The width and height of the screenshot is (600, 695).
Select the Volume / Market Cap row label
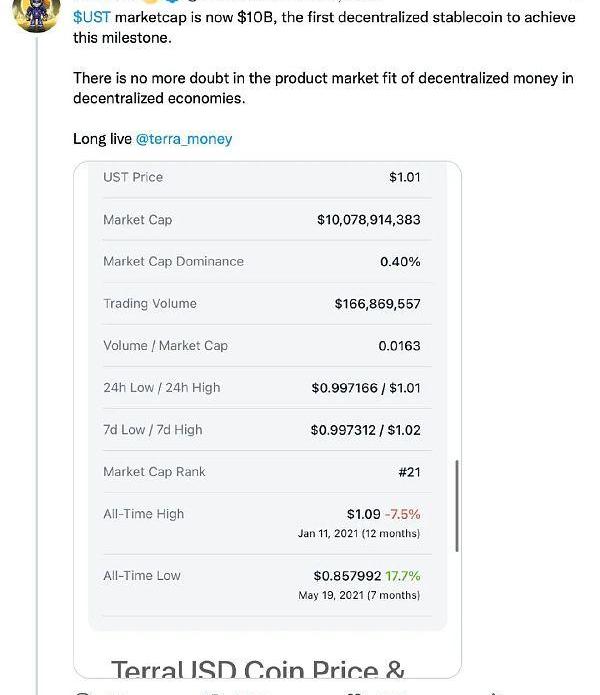click(165, 346)
